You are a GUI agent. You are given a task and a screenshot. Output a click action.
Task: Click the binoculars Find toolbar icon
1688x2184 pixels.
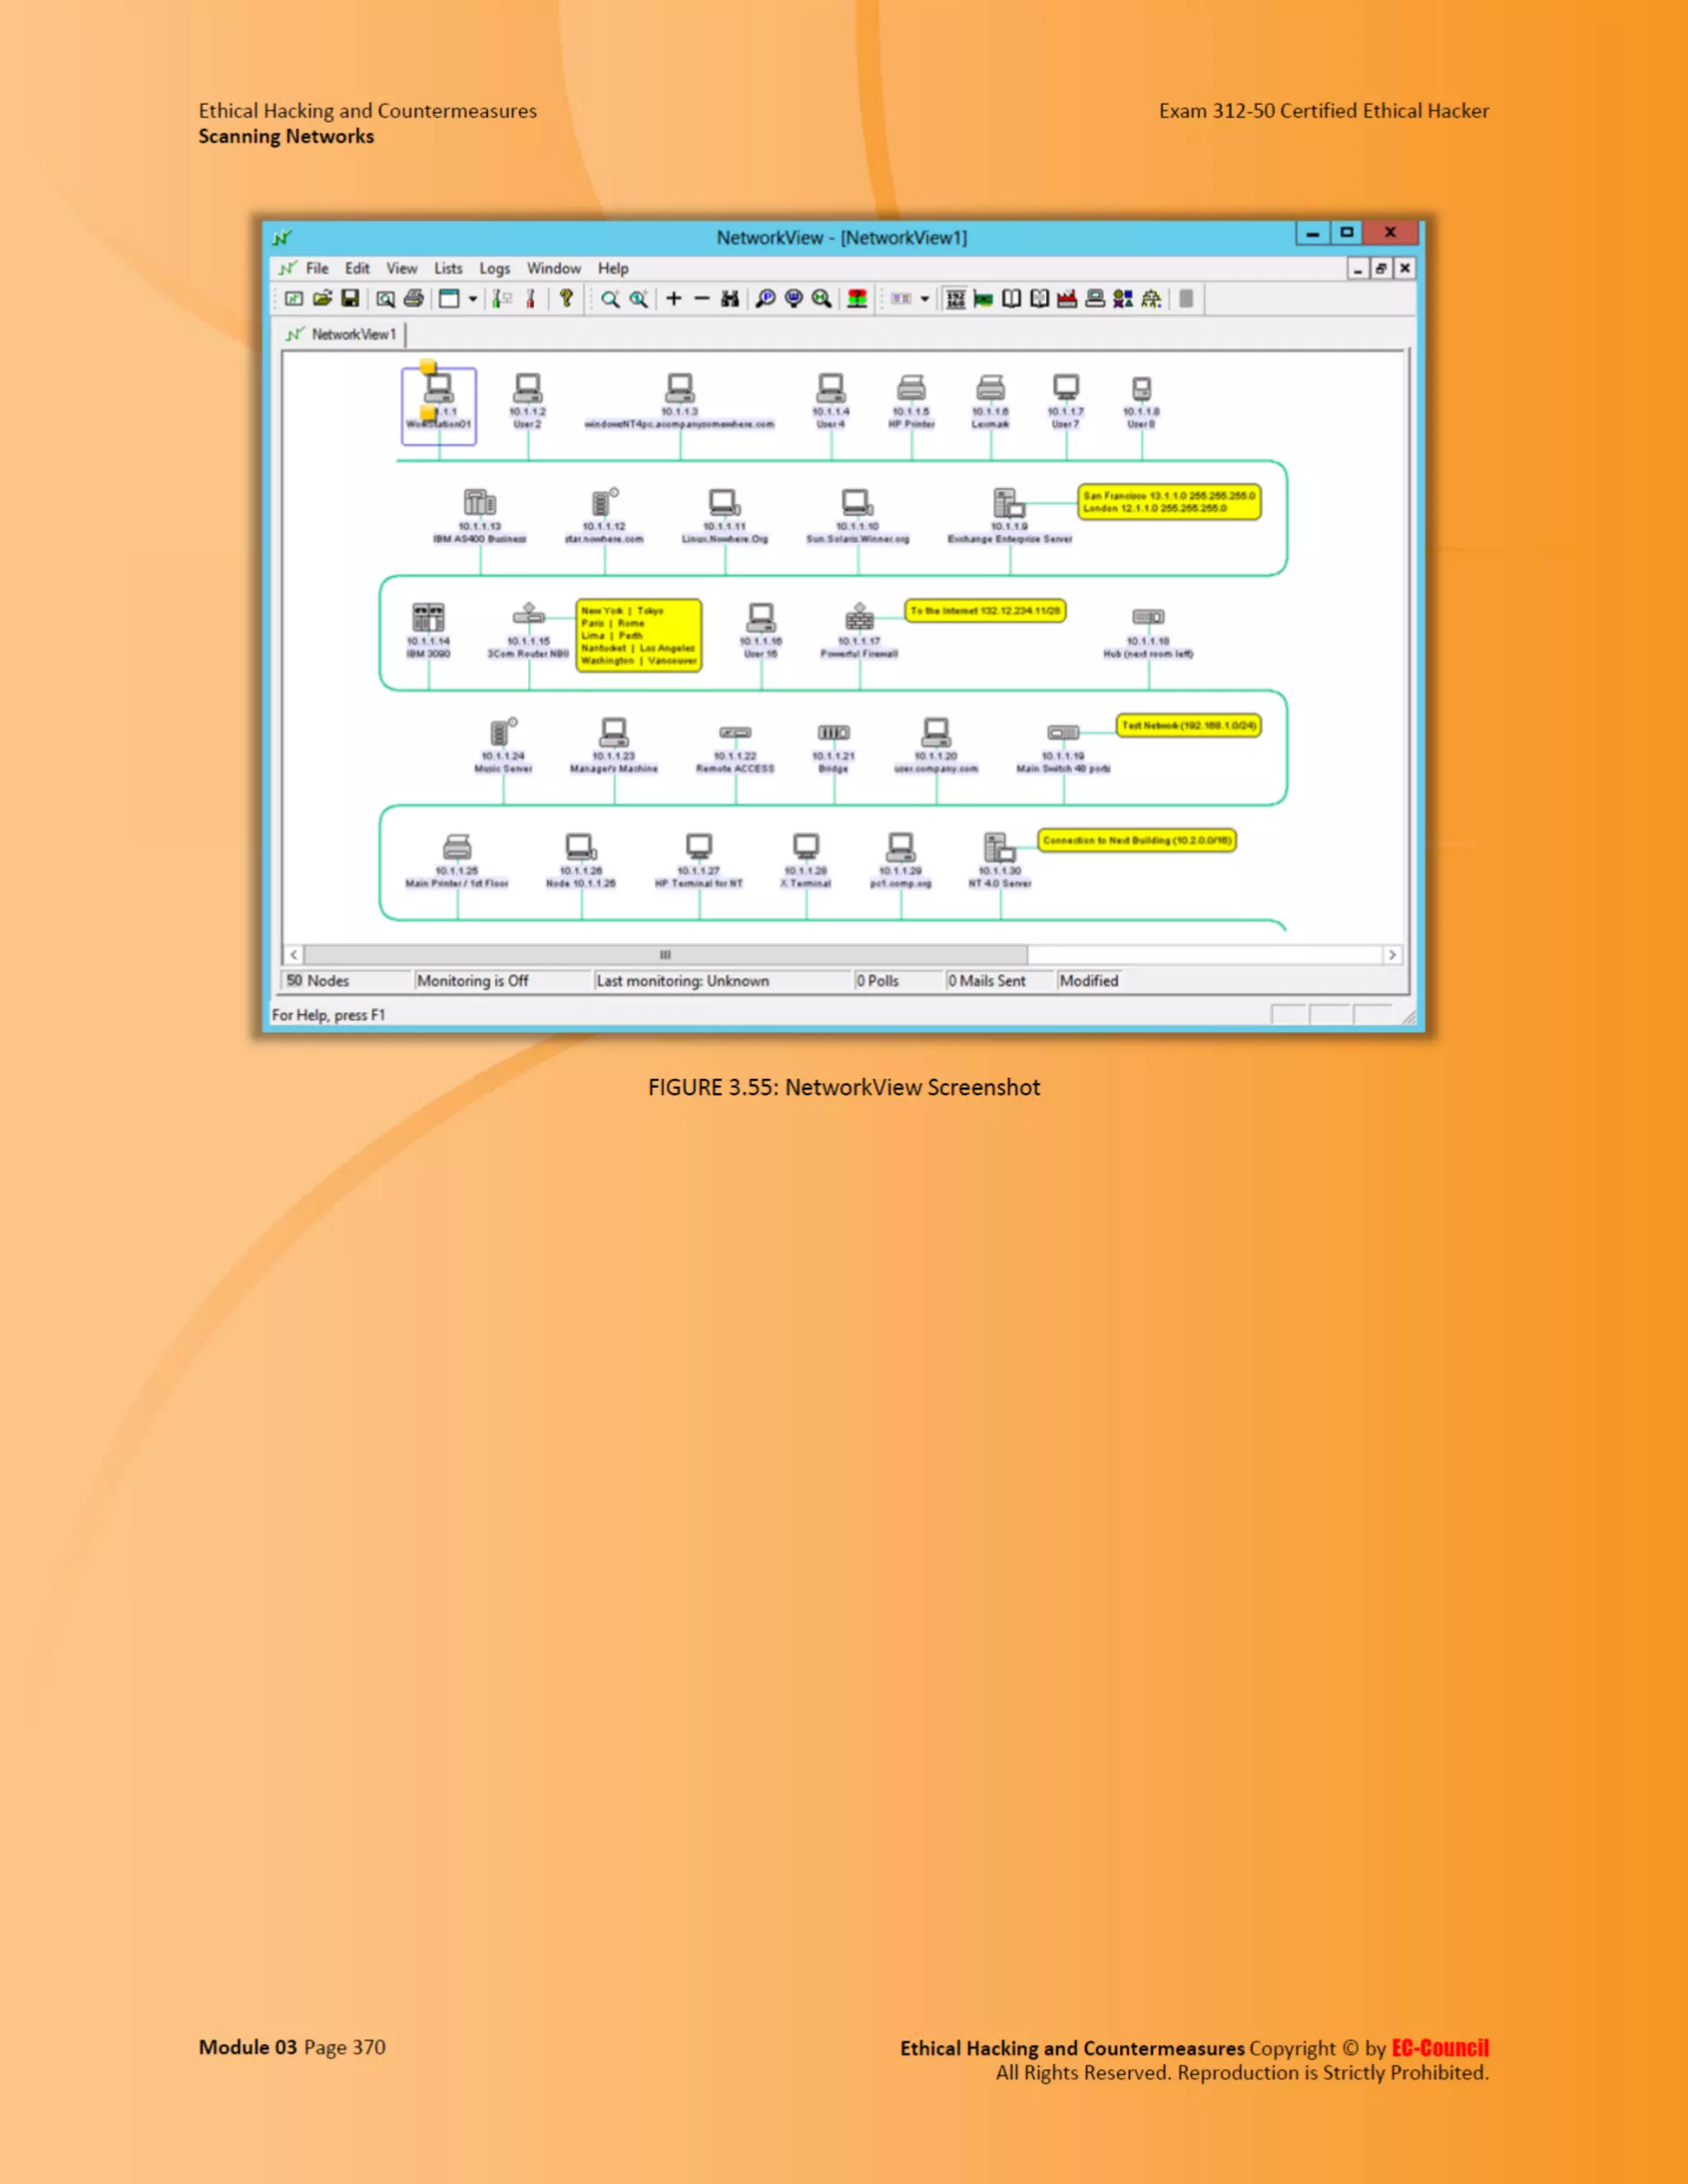[730, 299]
